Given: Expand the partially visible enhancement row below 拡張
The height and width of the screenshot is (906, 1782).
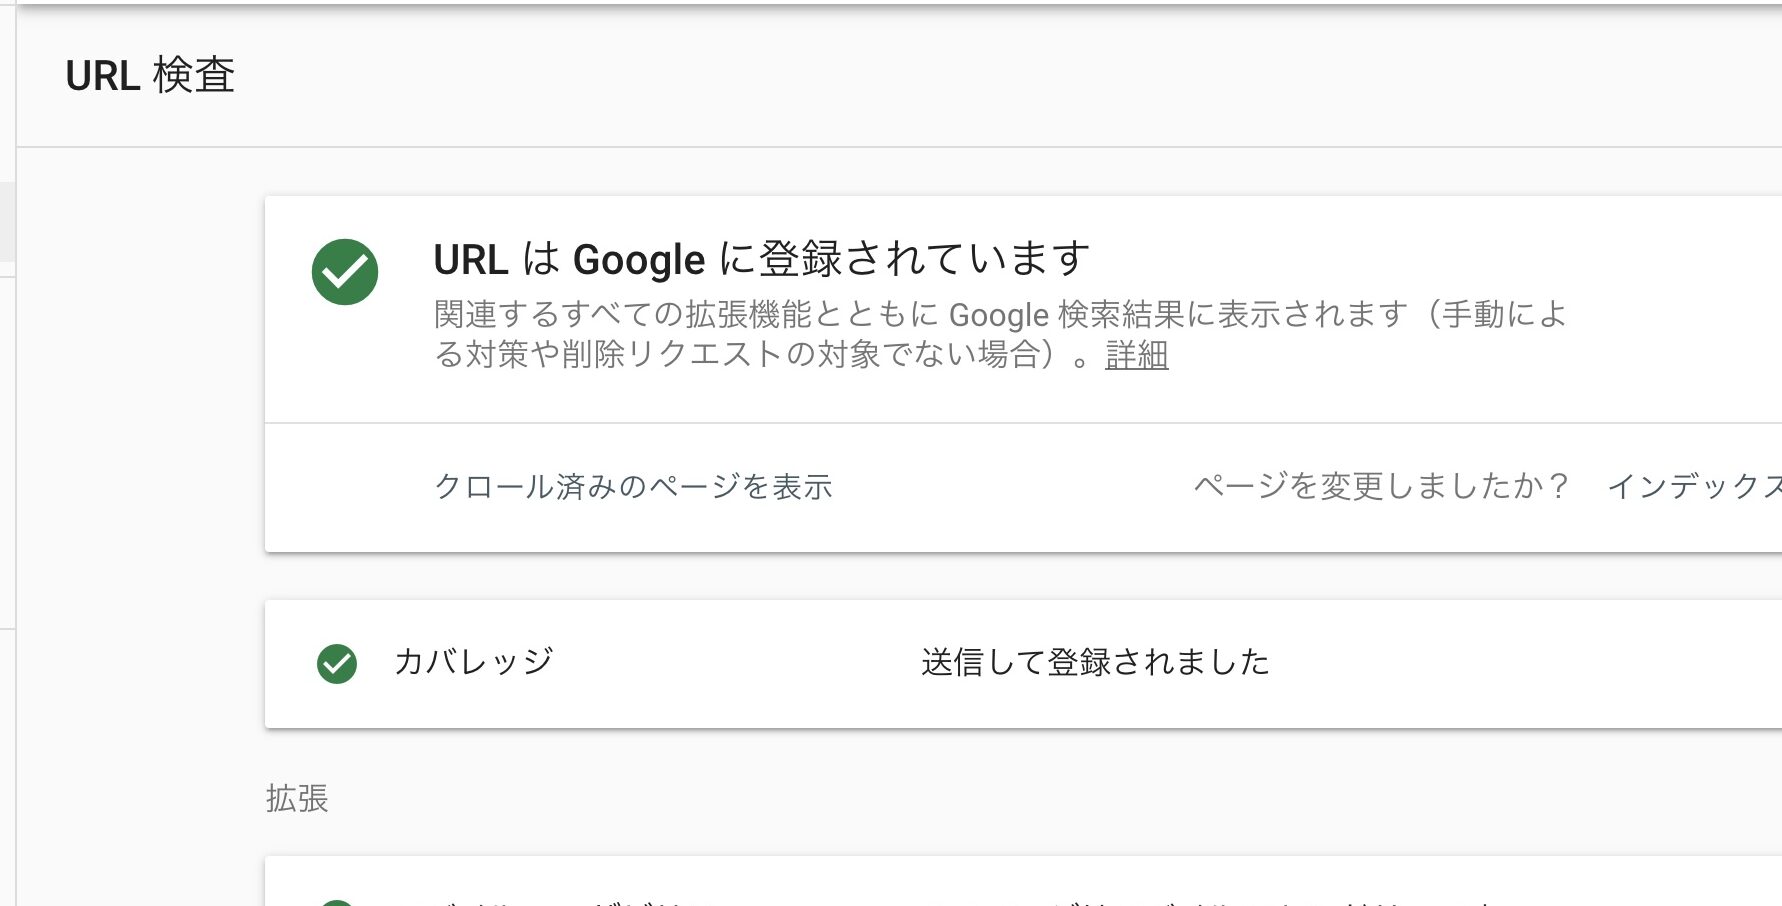Looking at the screenshot, I should tap(1023, 881).
